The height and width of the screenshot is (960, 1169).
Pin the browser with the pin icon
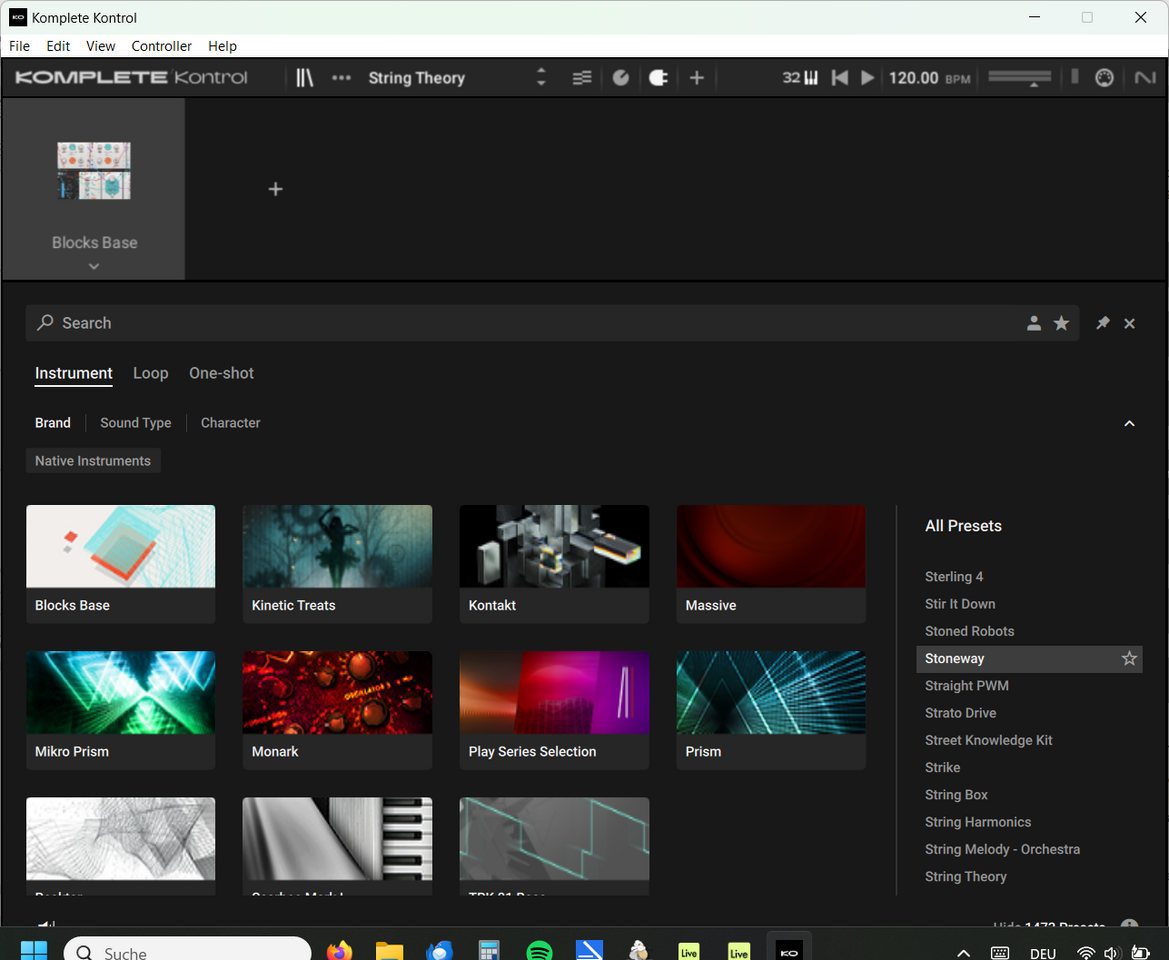1102,323
